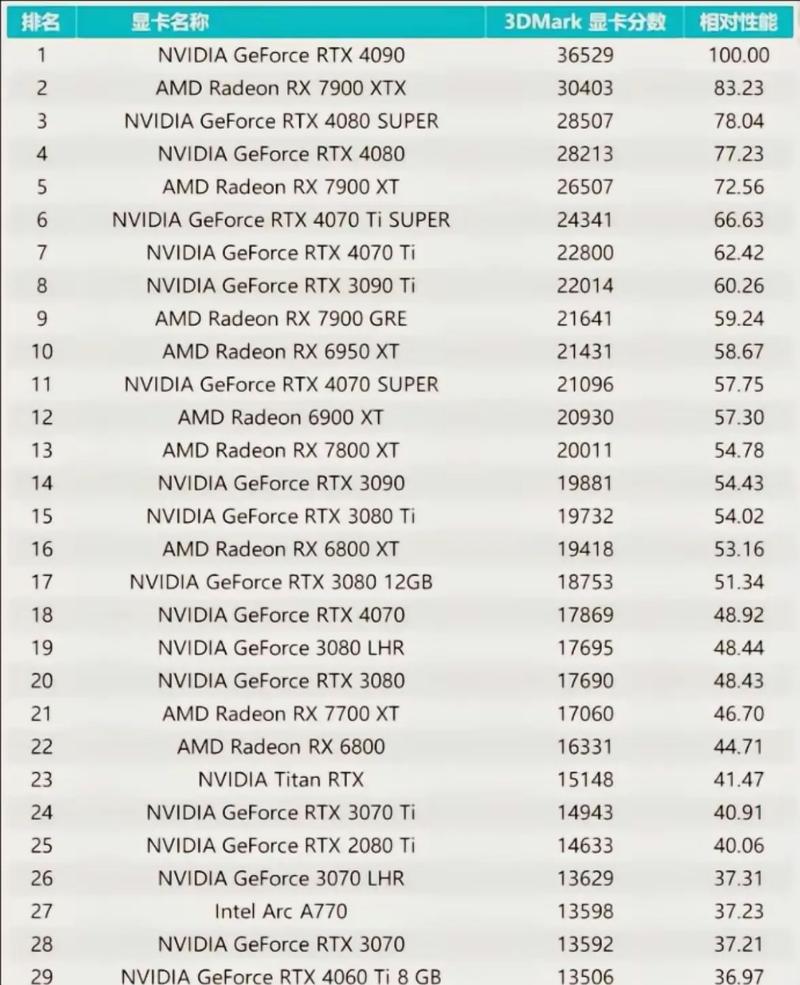800x985 pixels.
Task: Select NVIDIA GeForce RTX 4060 Ti 8 GB
Action: click(281, 975)
